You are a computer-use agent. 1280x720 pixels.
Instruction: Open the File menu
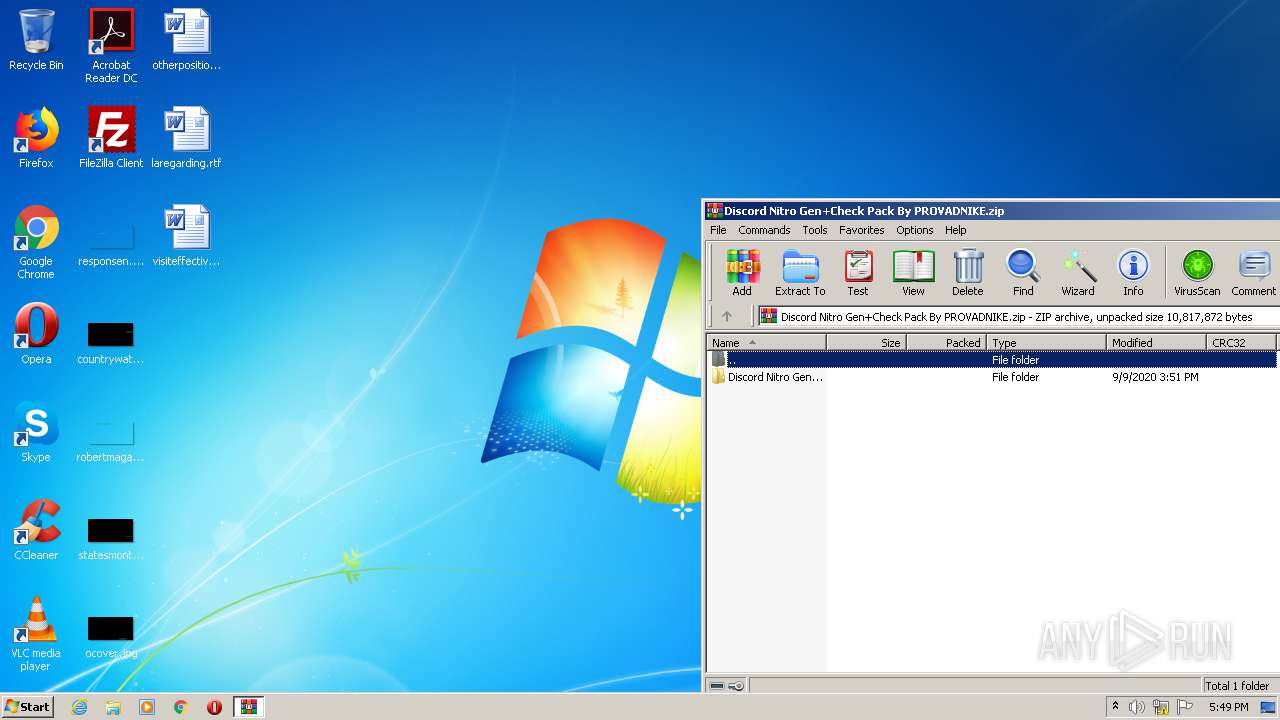pos(718,230)
